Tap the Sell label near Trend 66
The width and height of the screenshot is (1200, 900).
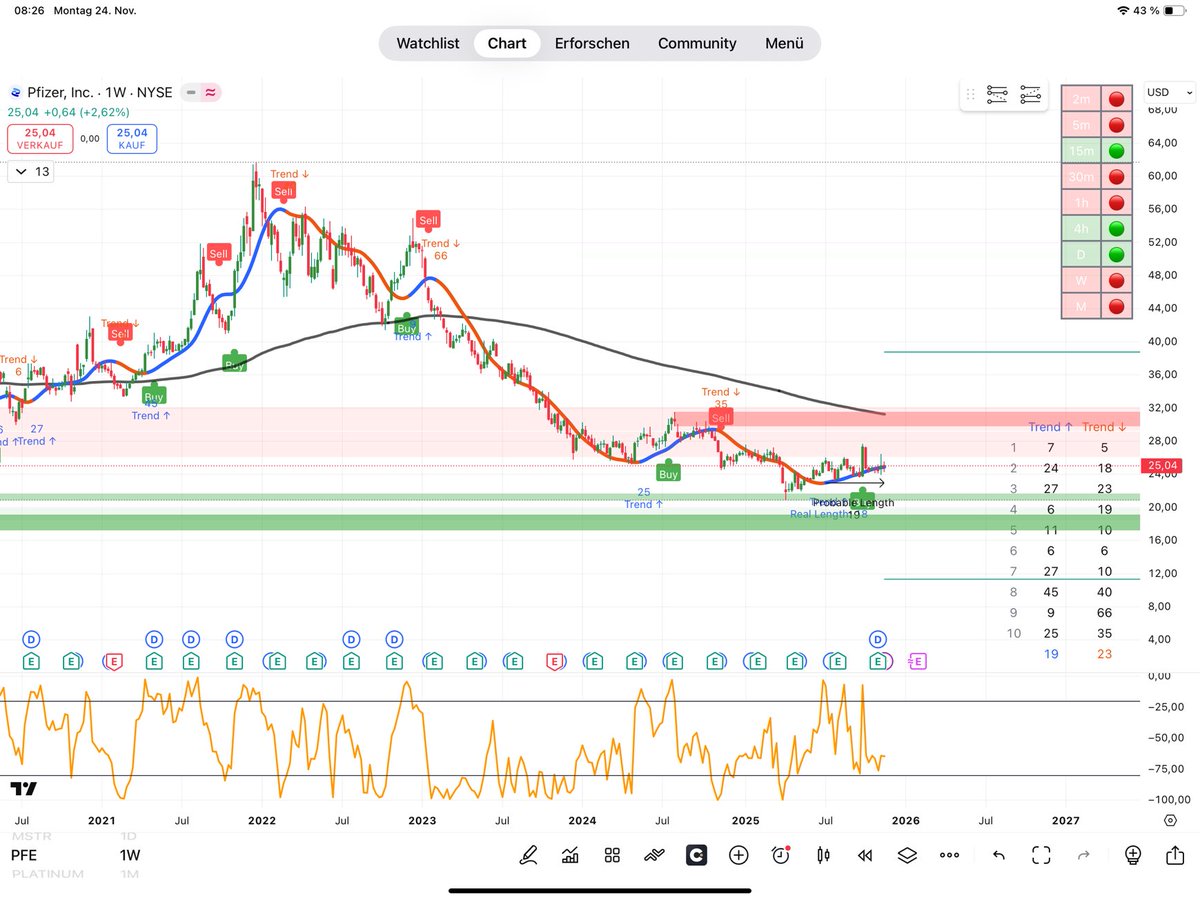(428, 220)
